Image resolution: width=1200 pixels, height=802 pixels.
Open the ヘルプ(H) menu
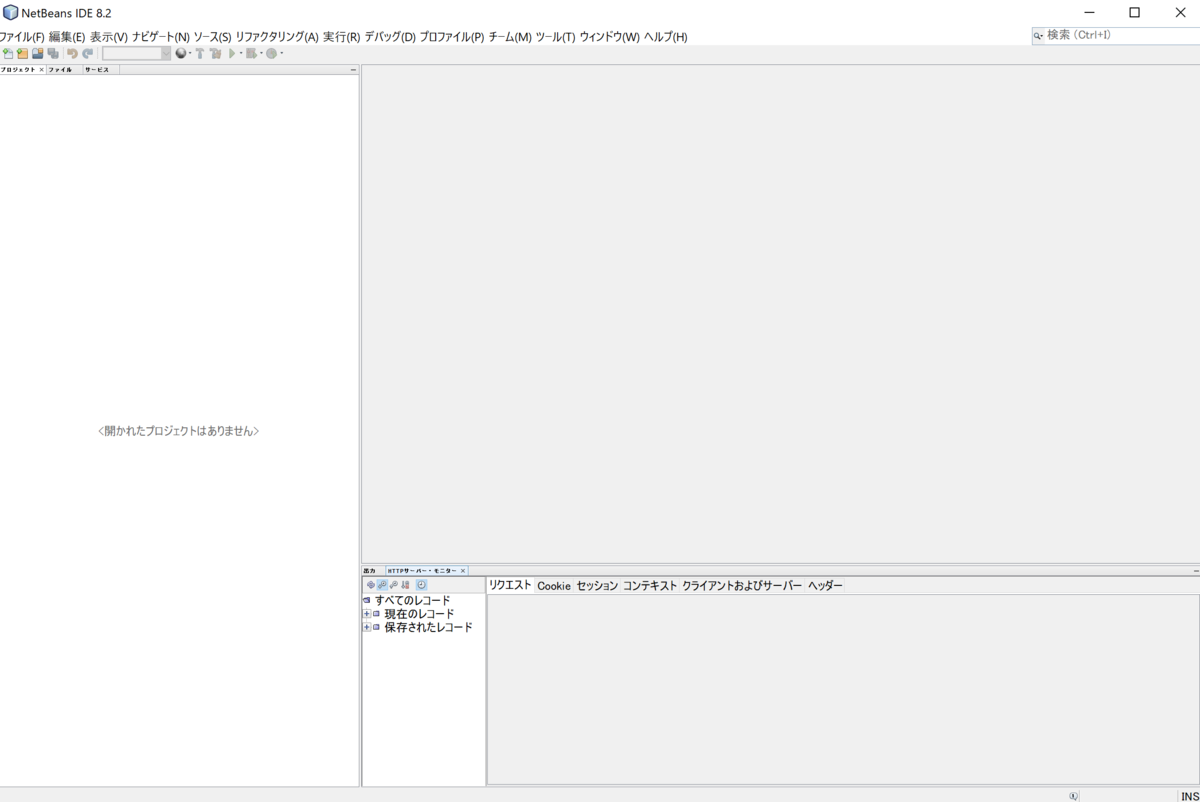click(x=665, y=37)
